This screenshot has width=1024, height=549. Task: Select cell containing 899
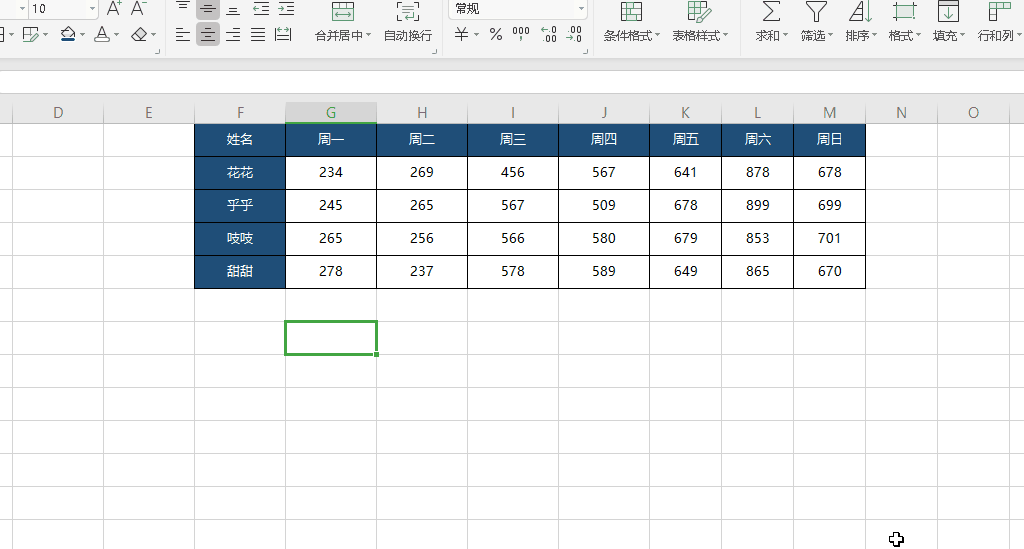point(758,206)
